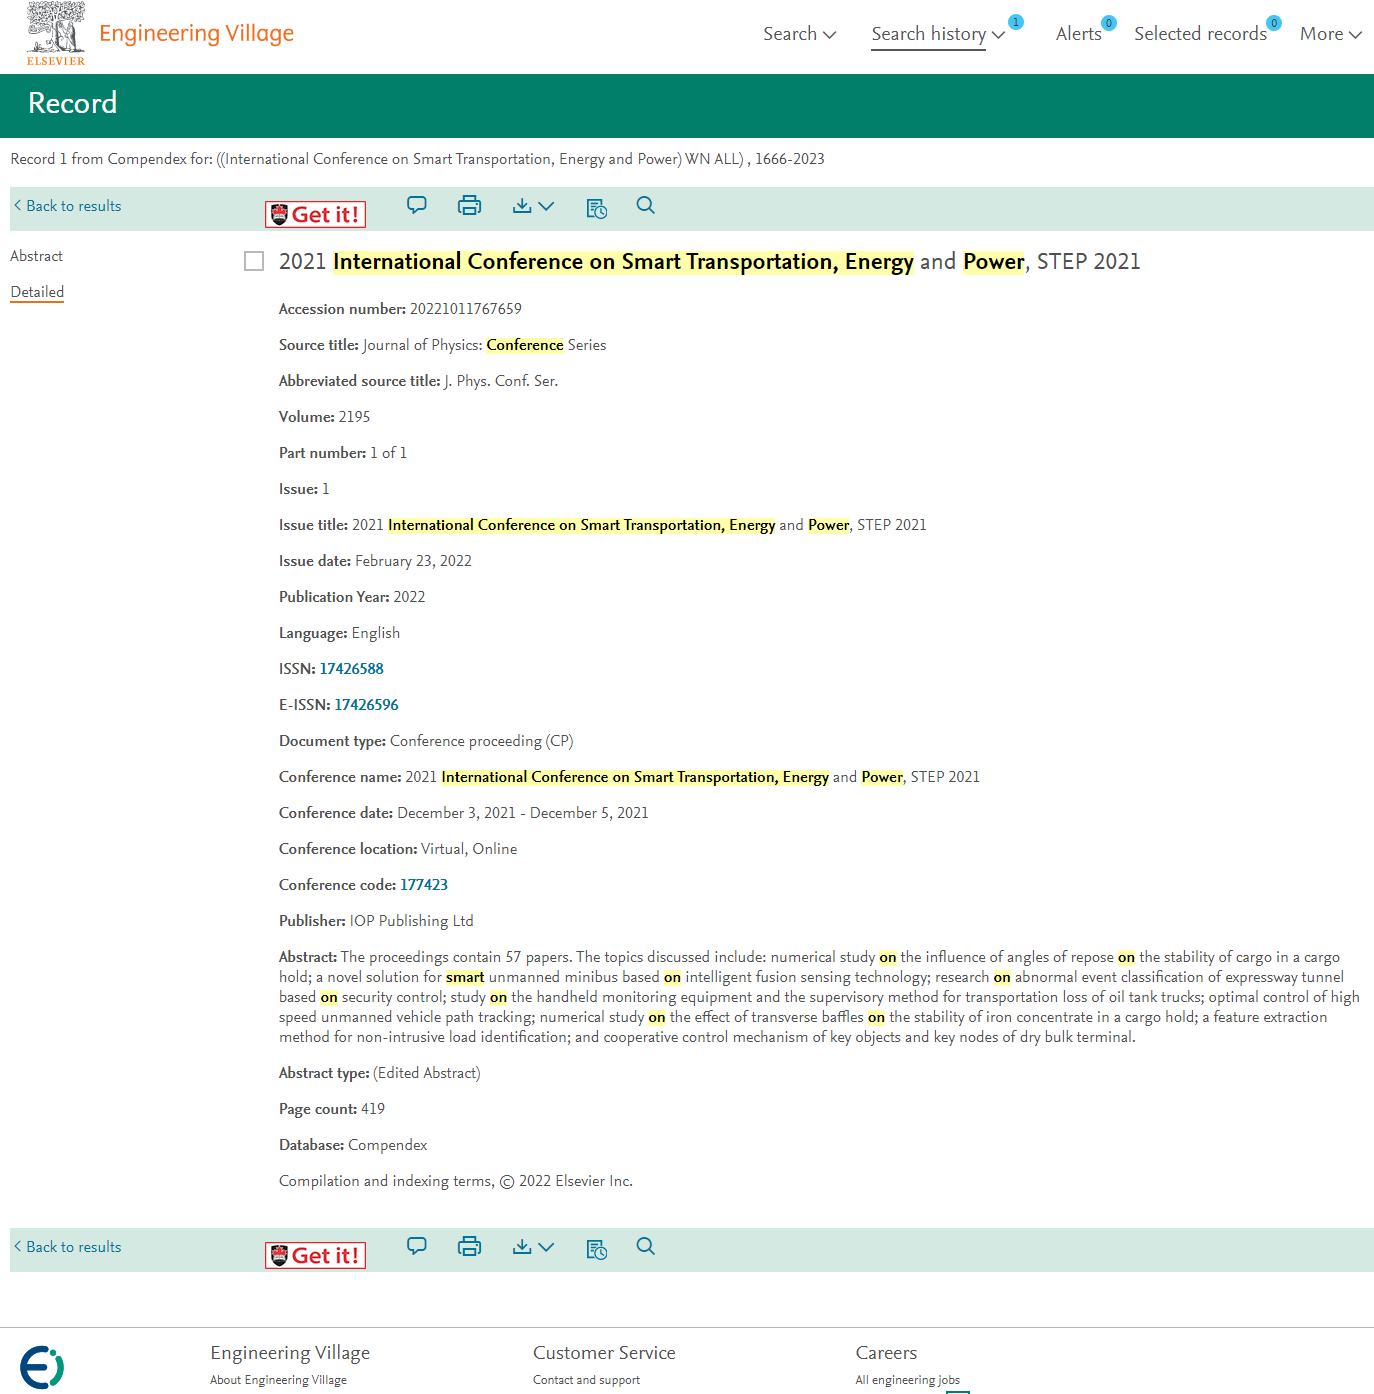
Task: Click top magnifier search icon in toolbar
Action: click(x=646, y=205)
